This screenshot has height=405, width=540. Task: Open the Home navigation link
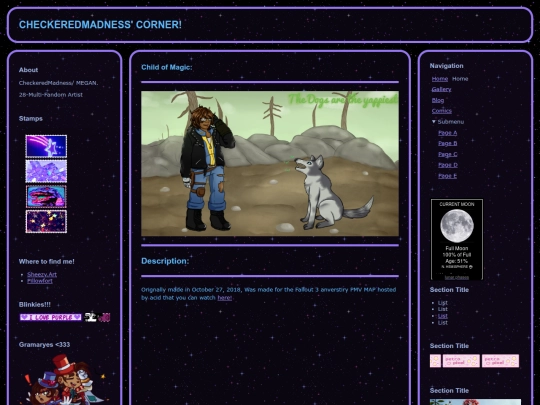pos(440,79)
